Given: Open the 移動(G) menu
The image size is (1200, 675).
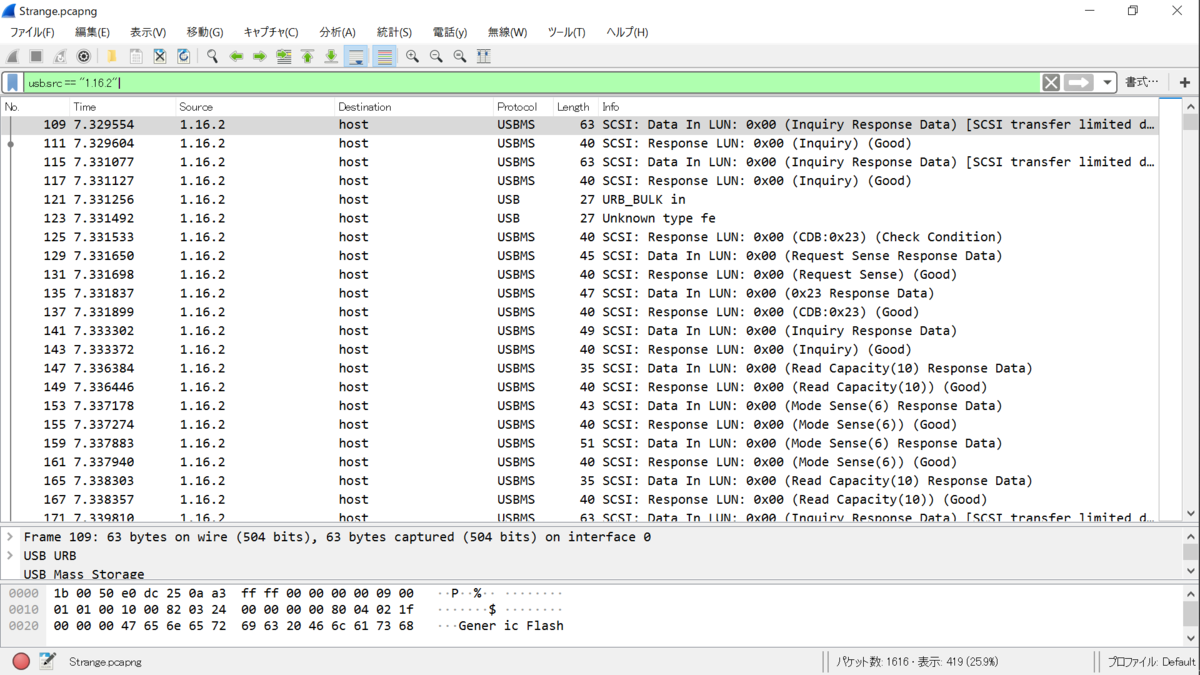Looking at the screenshot, I should (205, 32).
